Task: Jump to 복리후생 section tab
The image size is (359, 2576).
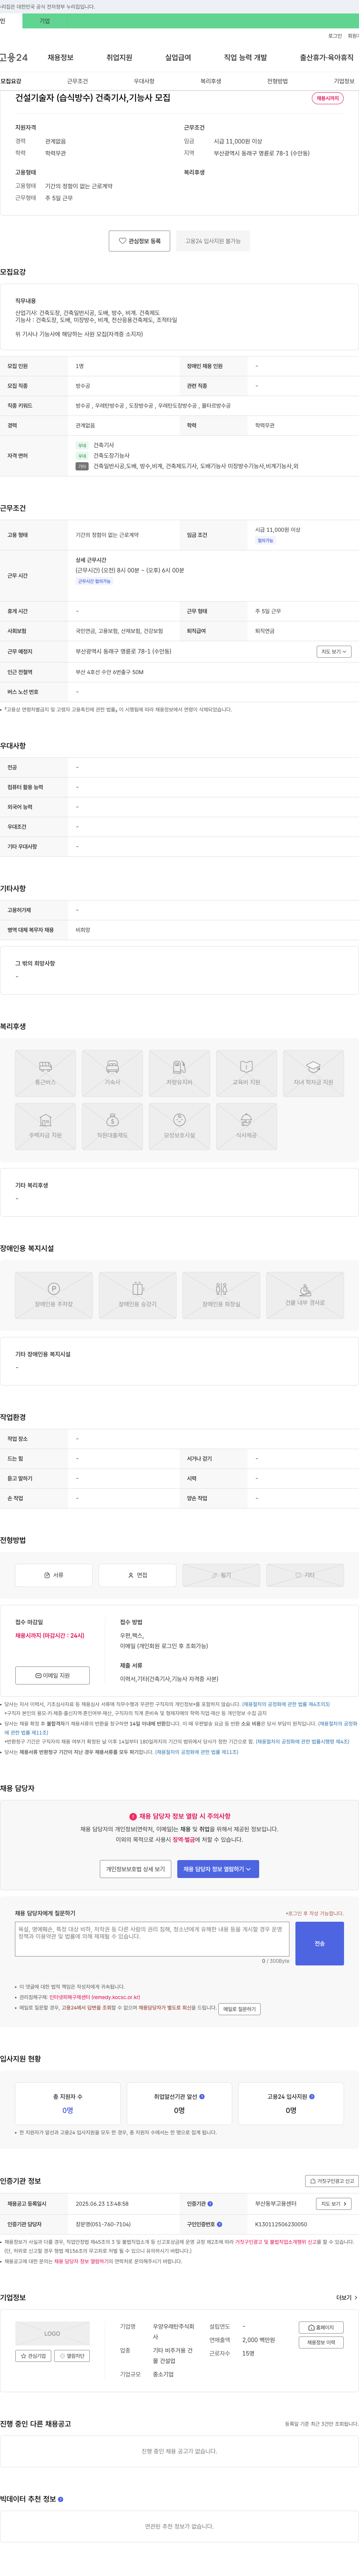Action: click(x=211, y=81)
